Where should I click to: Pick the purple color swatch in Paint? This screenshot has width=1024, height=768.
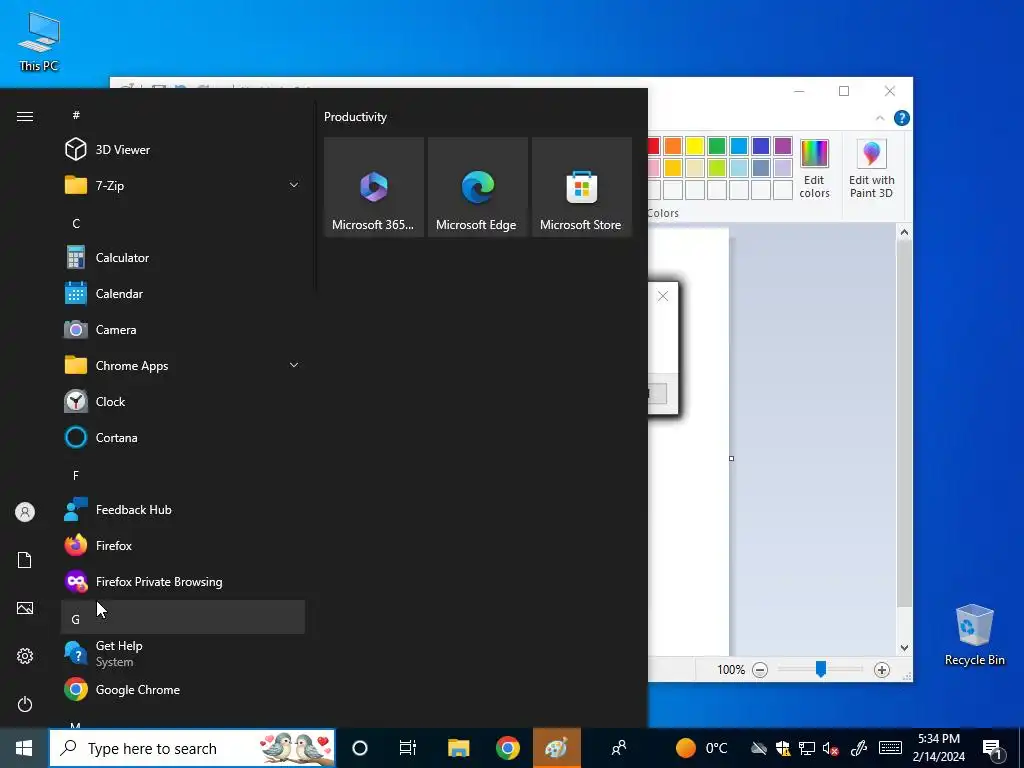pyautogui.click(x=783, y=146)
